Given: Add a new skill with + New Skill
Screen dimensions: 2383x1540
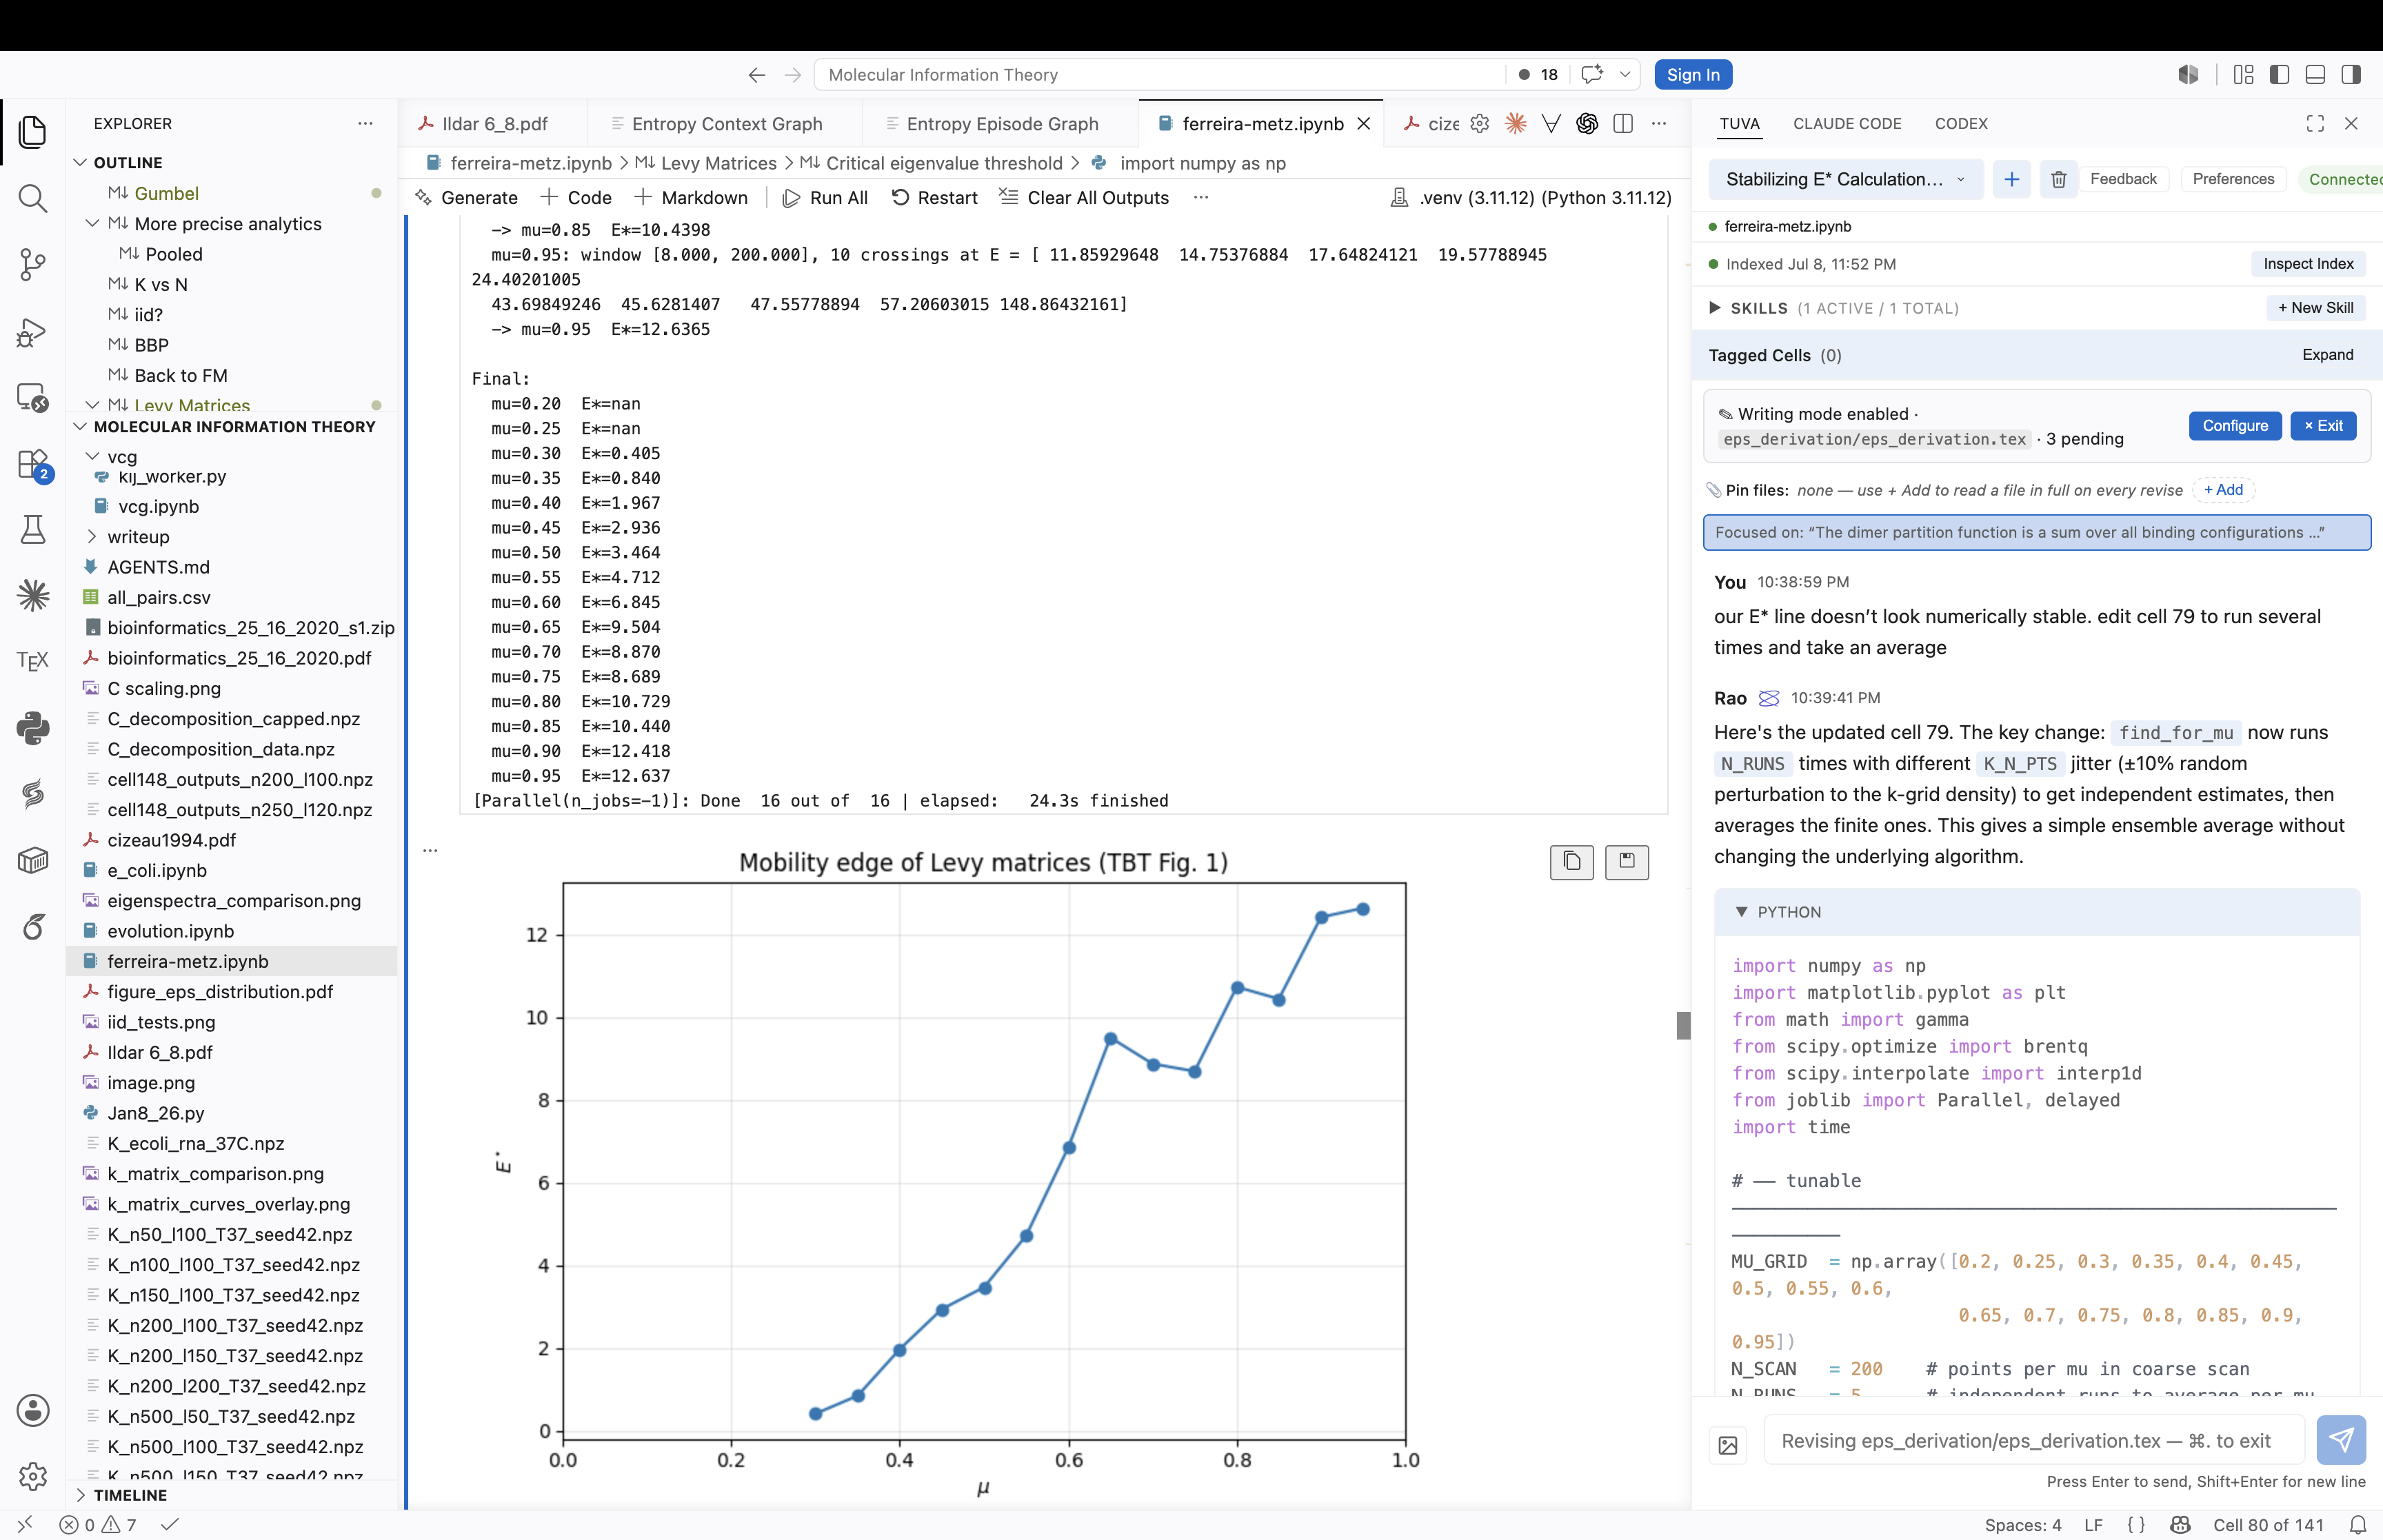Looking at the screenshot, I should point(2315,308).
